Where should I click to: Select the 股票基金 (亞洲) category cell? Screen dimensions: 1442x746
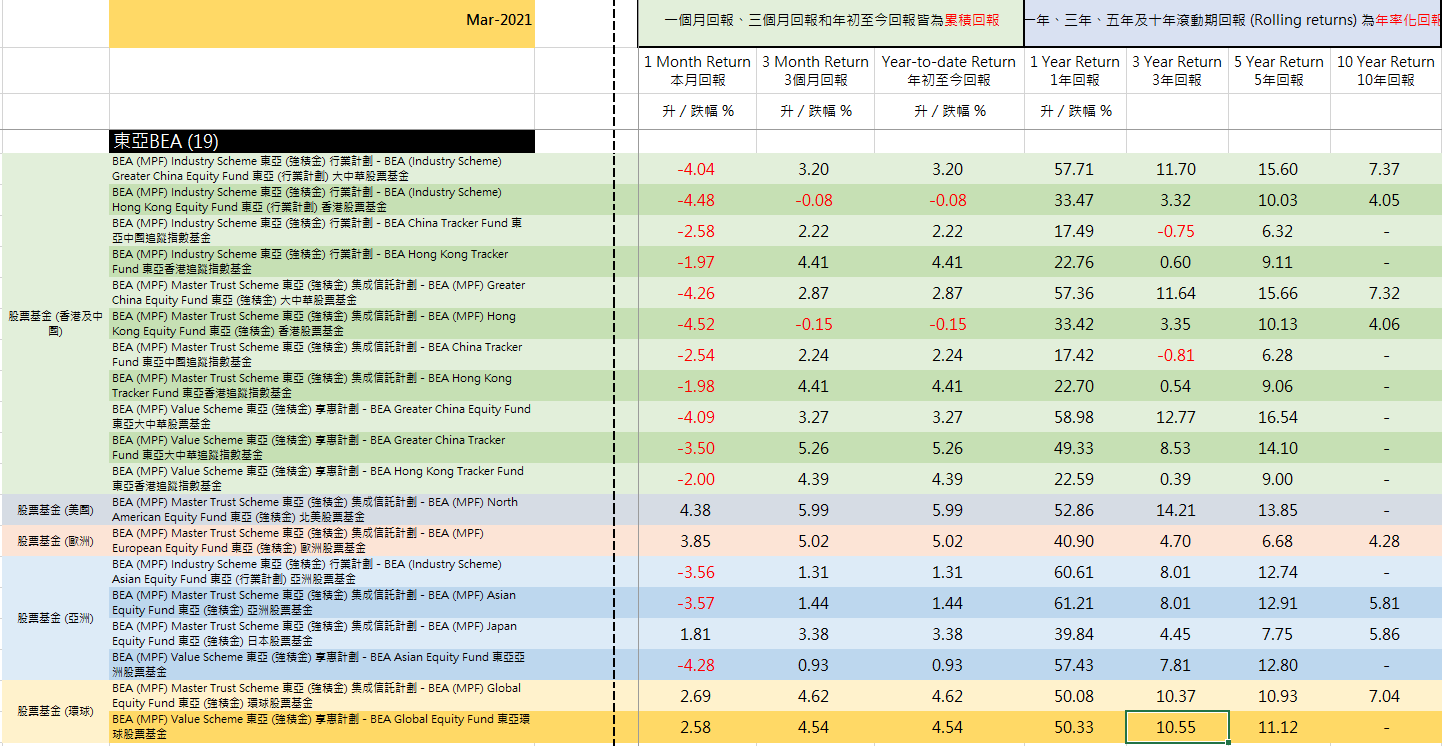[55, 618]
